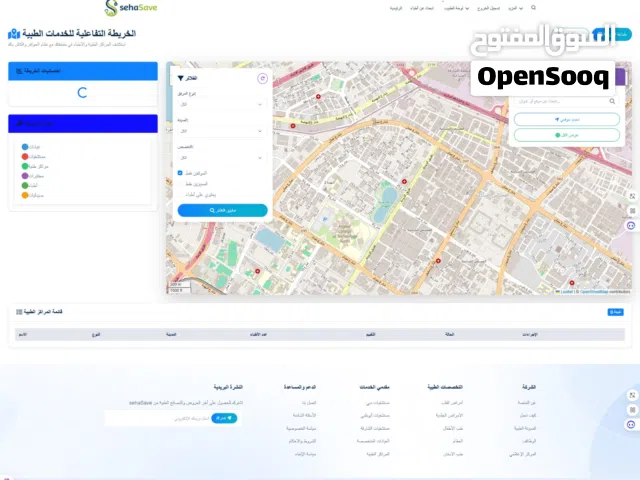Open 'اتصل بنا' under footer support column
640x480 pixels.
pos(309,403)
